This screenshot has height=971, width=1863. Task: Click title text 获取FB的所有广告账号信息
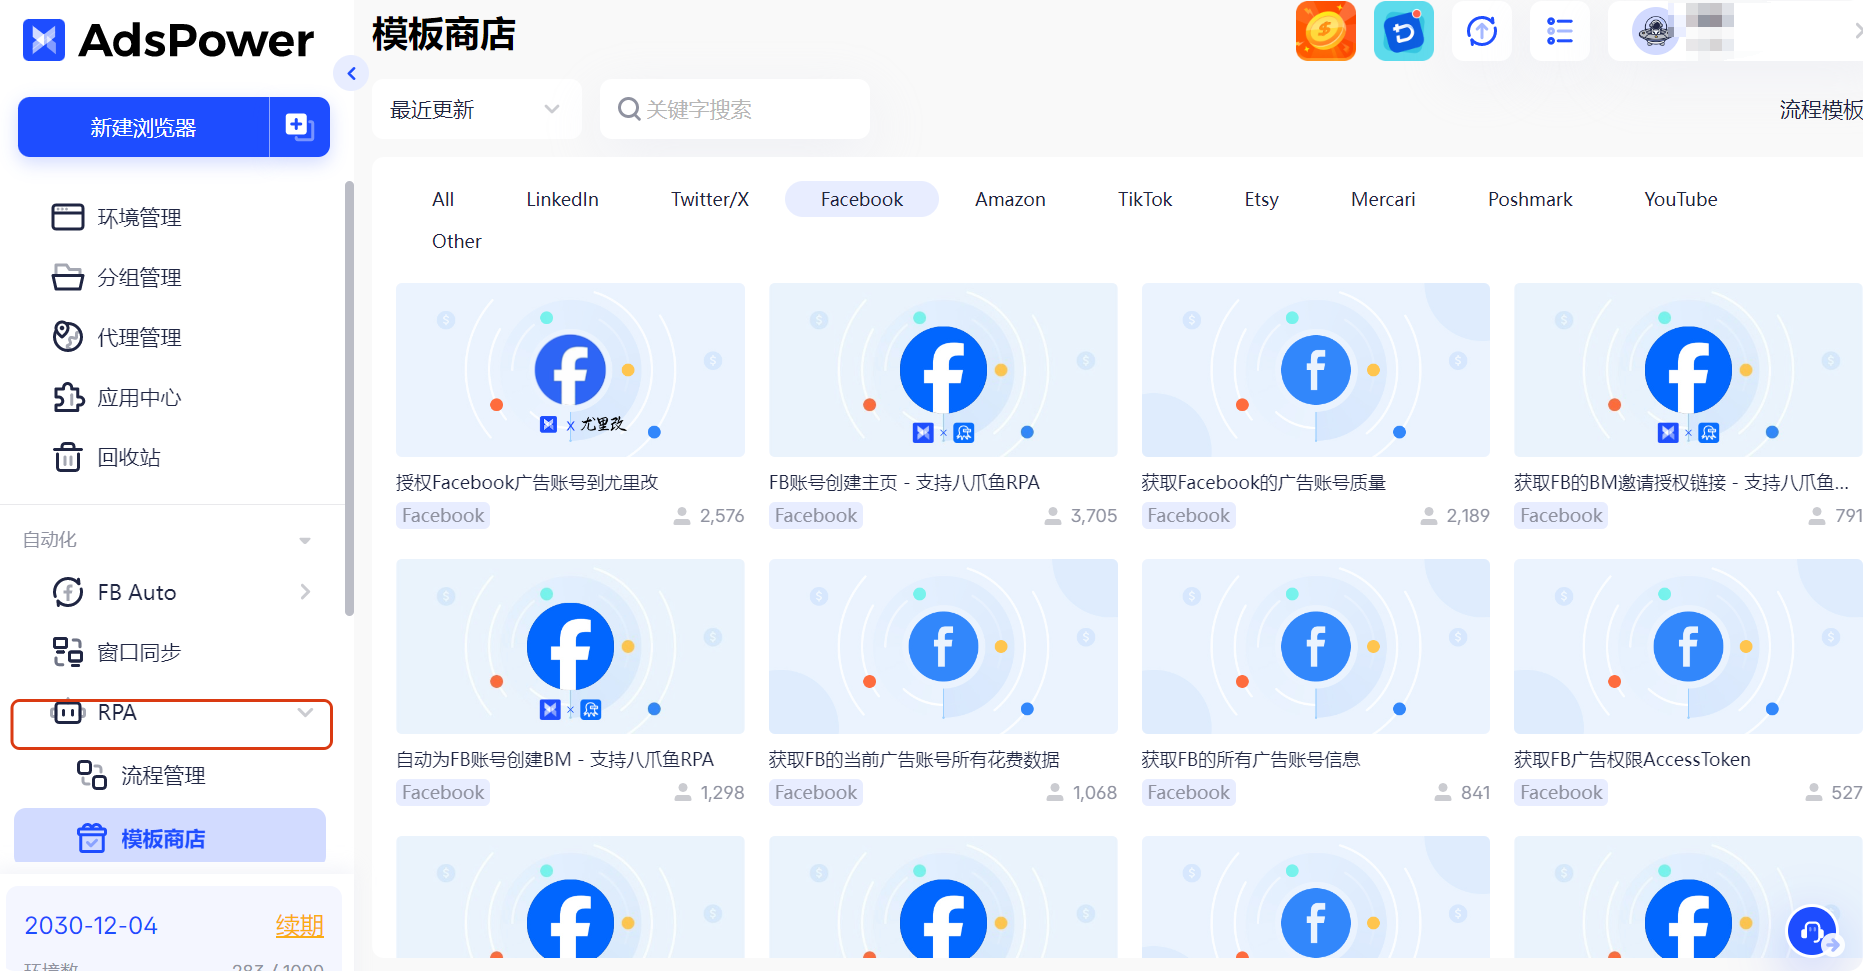coord(1251,759)
